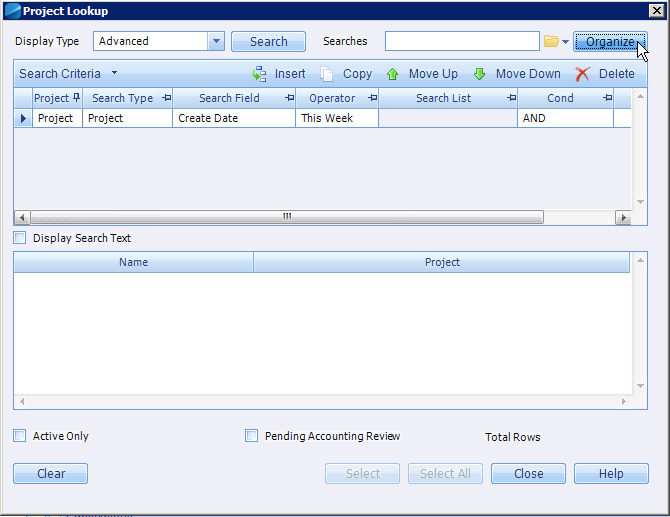Screen dimensions: 670x517
Task: Select the This Week operator cell
Action: (337, 118)
